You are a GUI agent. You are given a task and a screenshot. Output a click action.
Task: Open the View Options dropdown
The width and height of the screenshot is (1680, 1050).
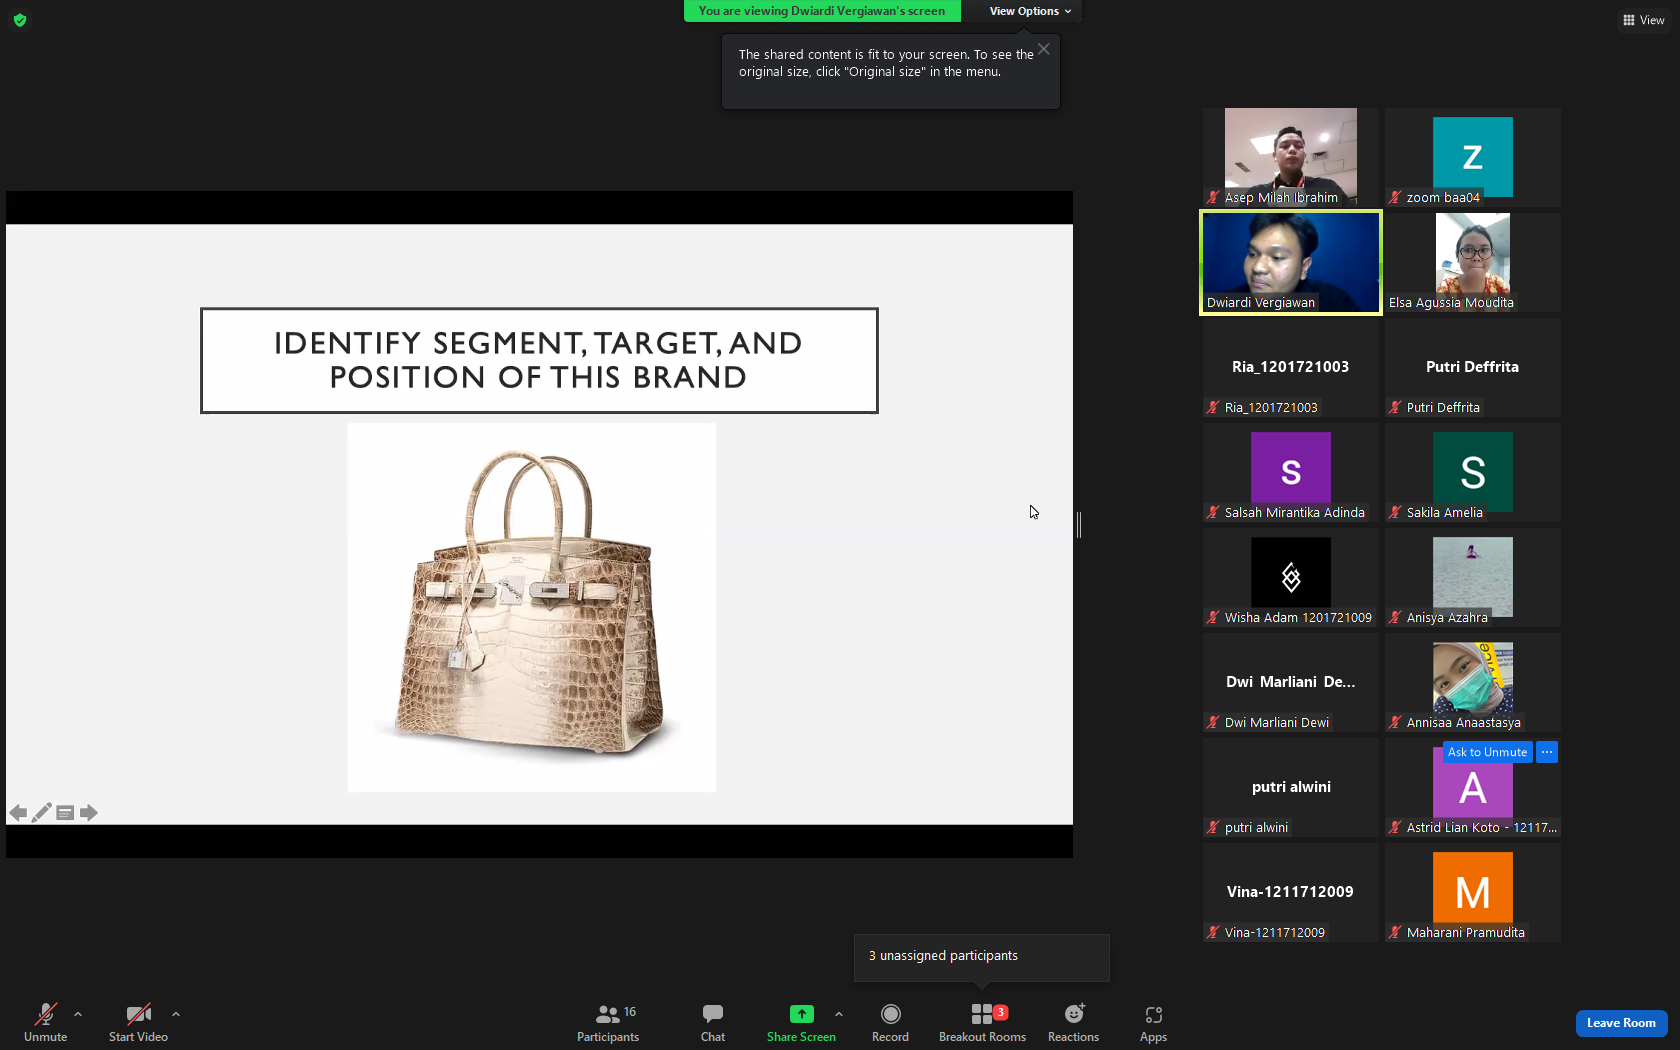tap(1030, 11)
